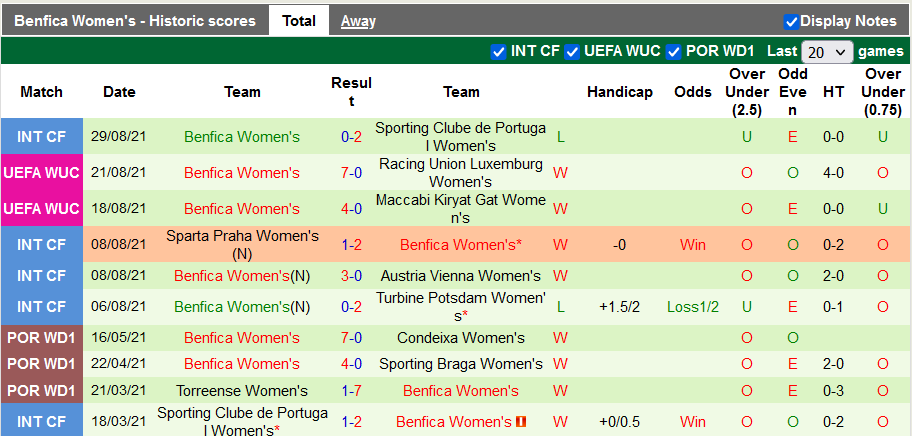Click the UEFA WUC label on 21/08/21 match
The height and width of the screenshot is (436, 912).
42,172
